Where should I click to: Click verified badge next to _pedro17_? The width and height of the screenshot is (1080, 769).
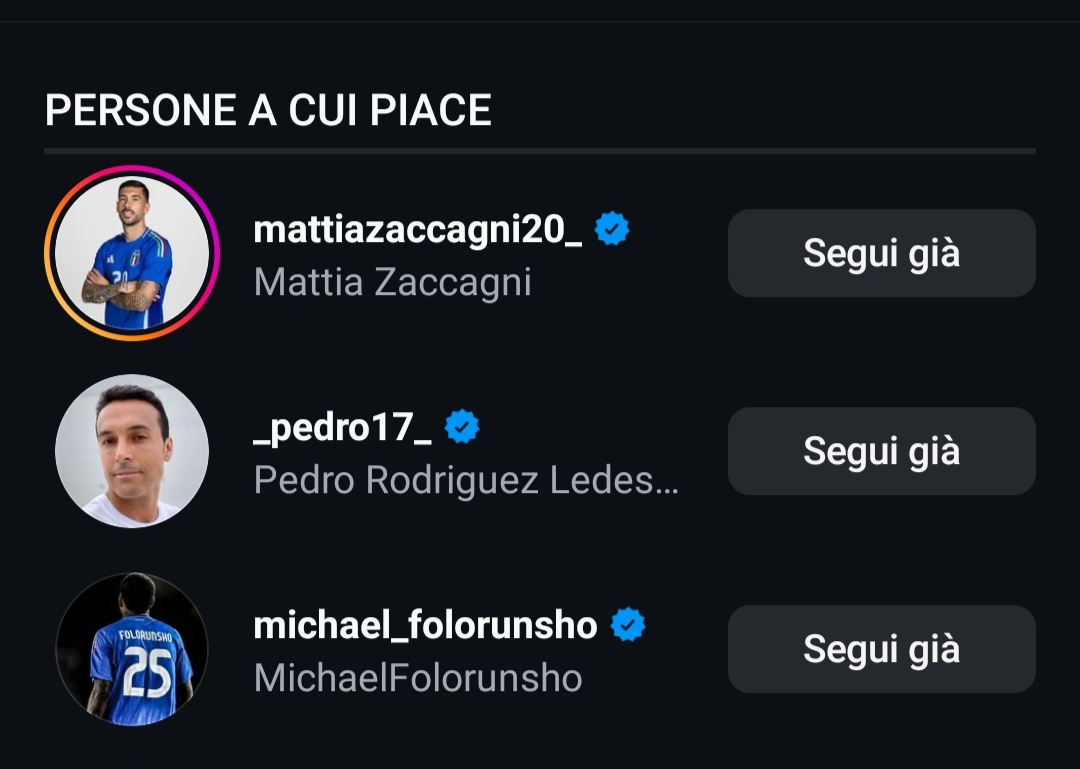[x=462, y=428]
